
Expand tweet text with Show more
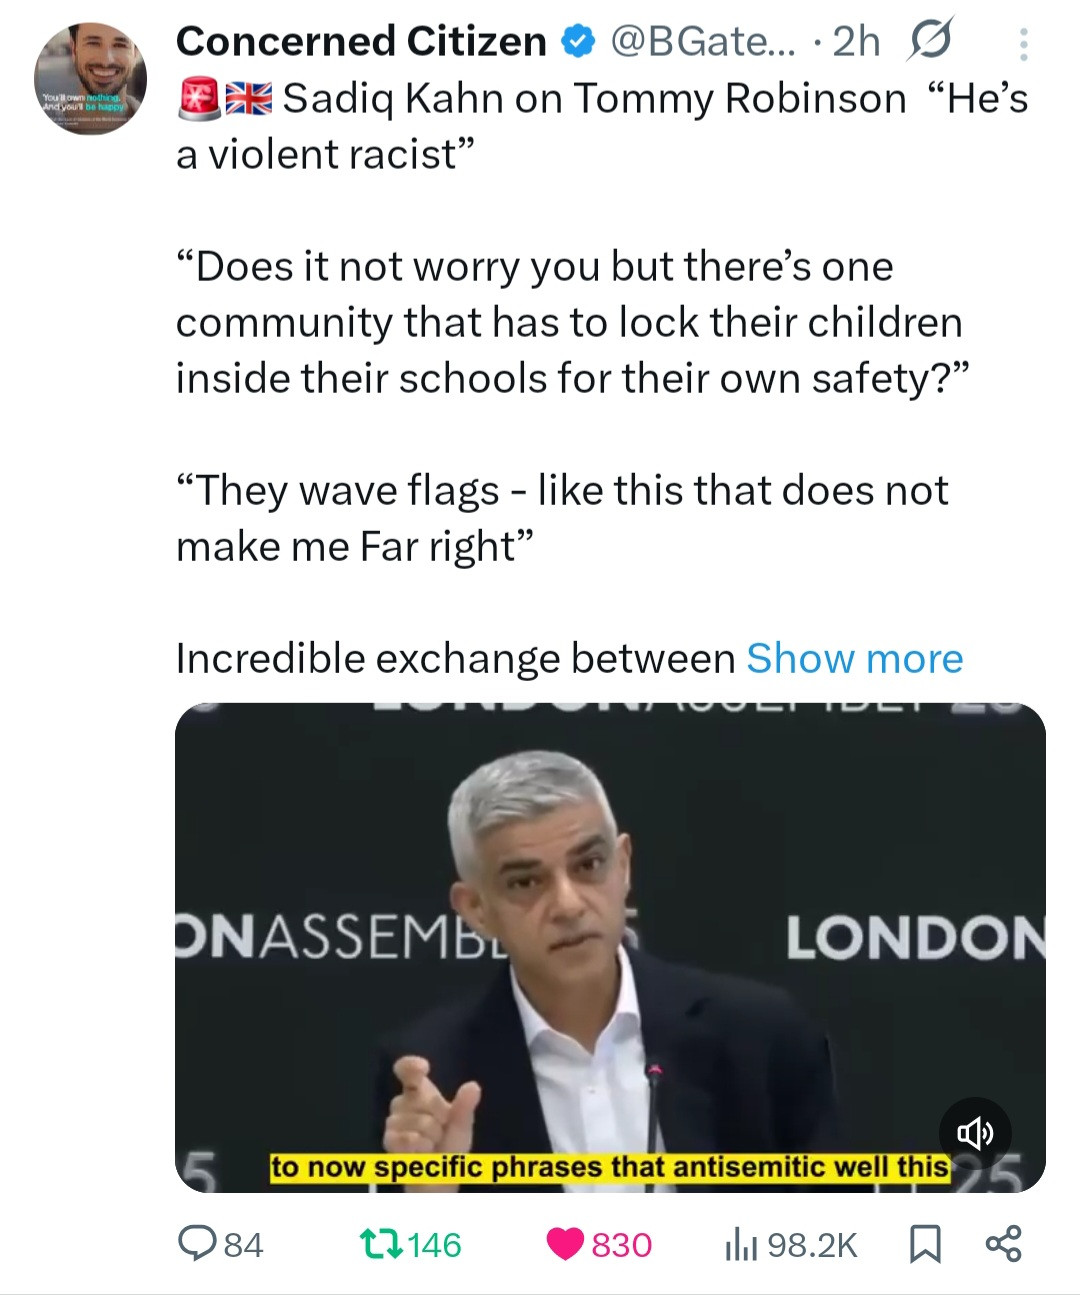(854, 659)
